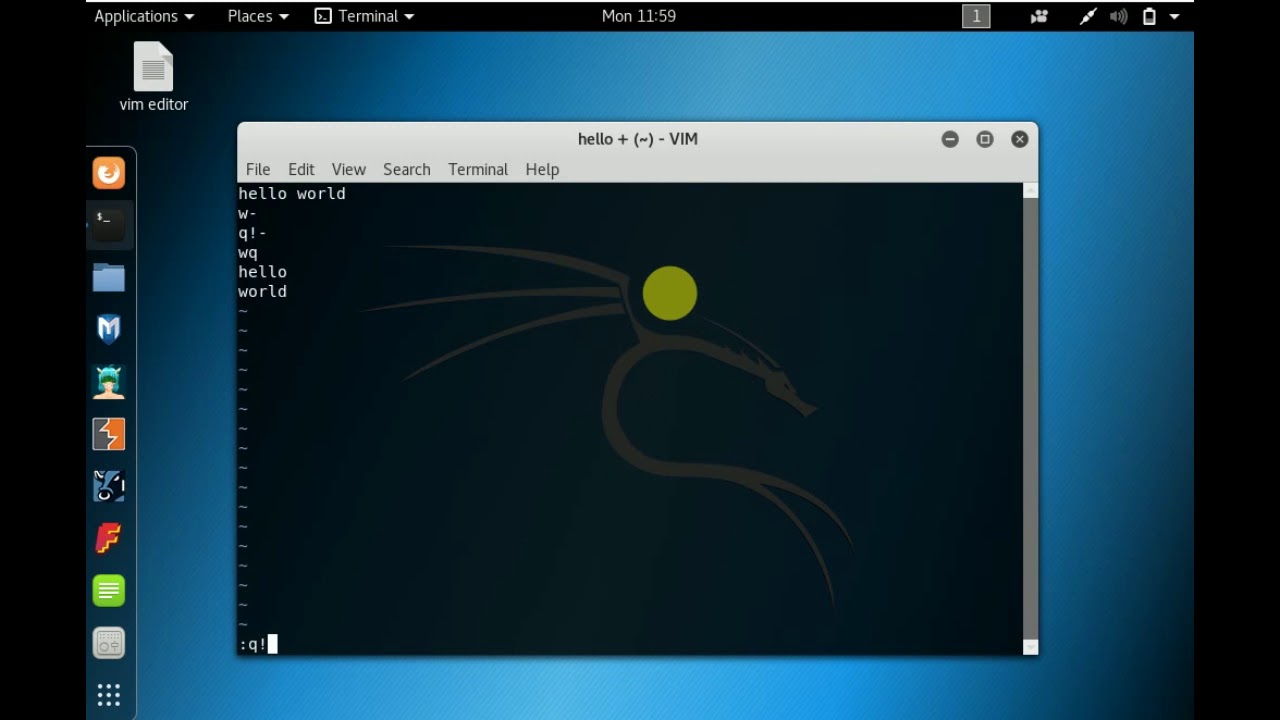Close the VIM terminal window
1280x720 pixels.
click(1020, 139)
